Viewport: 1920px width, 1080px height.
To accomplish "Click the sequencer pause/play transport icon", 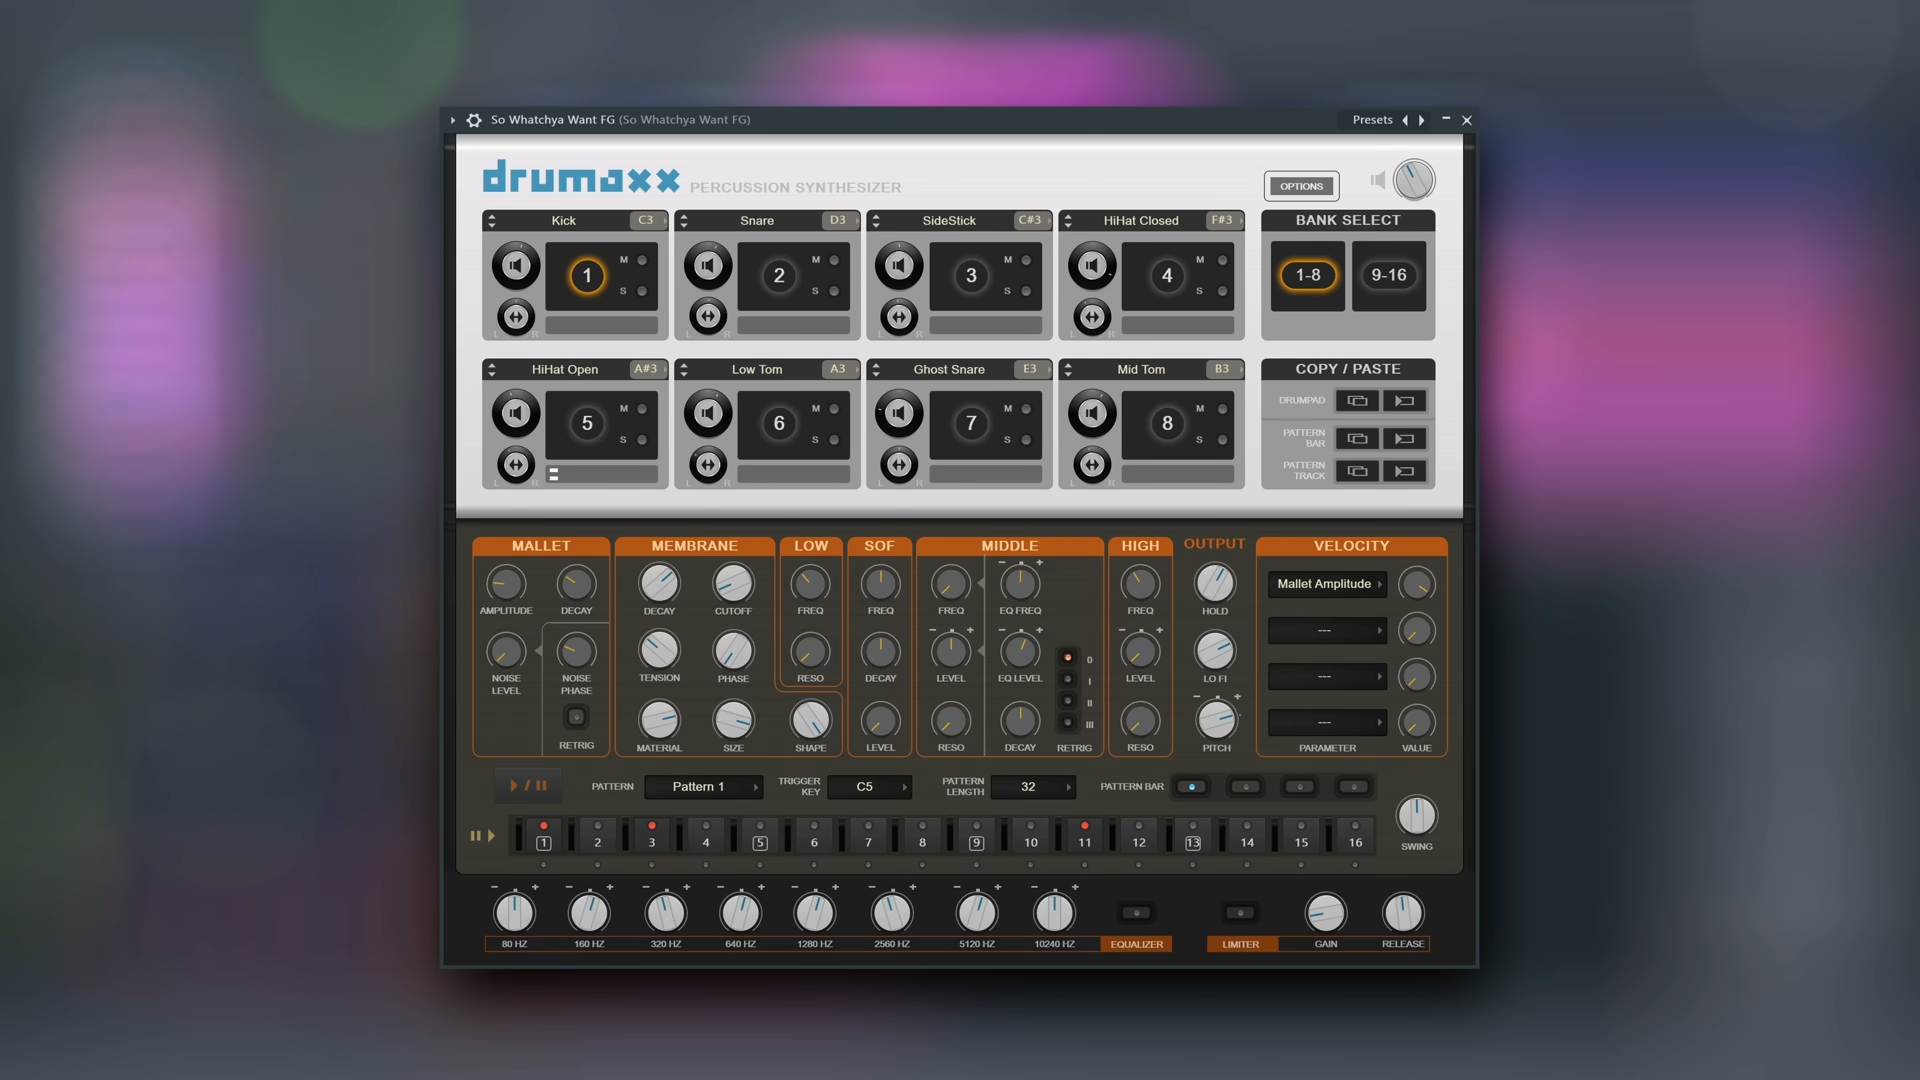I will [483, 836].
